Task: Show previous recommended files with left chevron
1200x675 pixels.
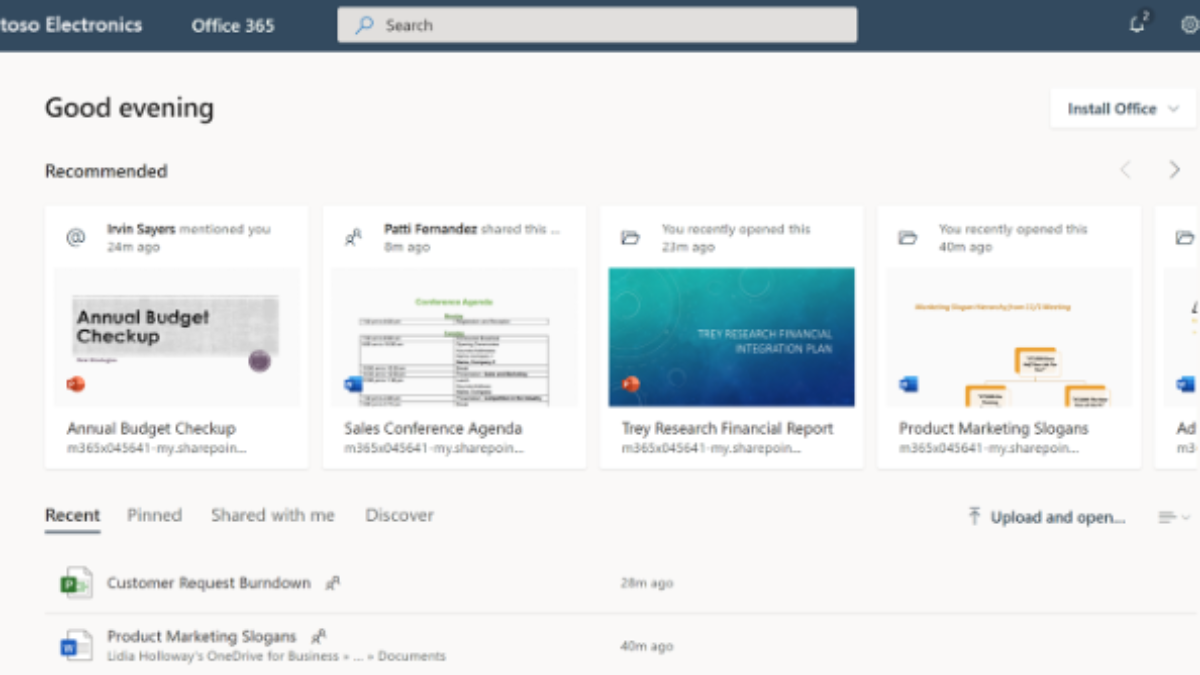Action: tap(1125, 170)
